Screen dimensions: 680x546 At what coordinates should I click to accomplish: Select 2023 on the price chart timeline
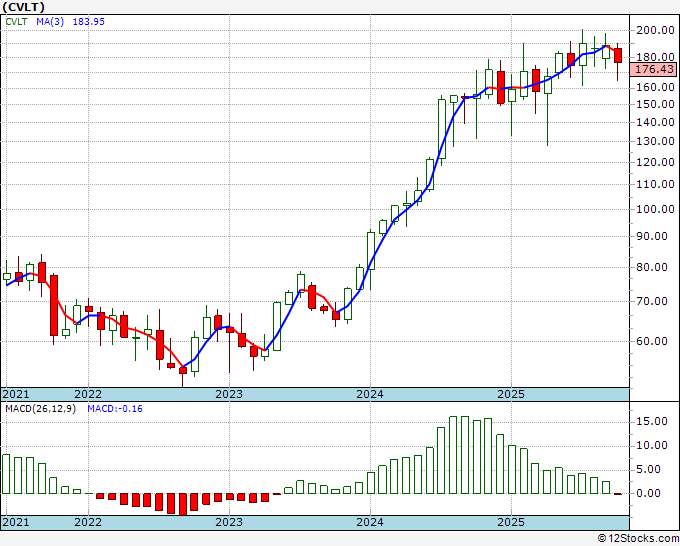229,394
